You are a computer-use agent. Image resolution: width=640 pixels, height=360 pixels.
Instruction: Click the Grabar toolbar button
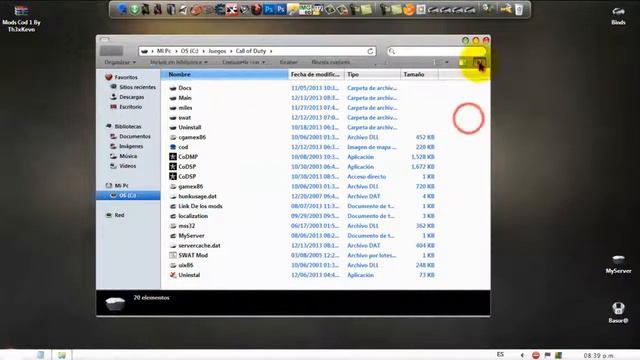pos(288,62)
